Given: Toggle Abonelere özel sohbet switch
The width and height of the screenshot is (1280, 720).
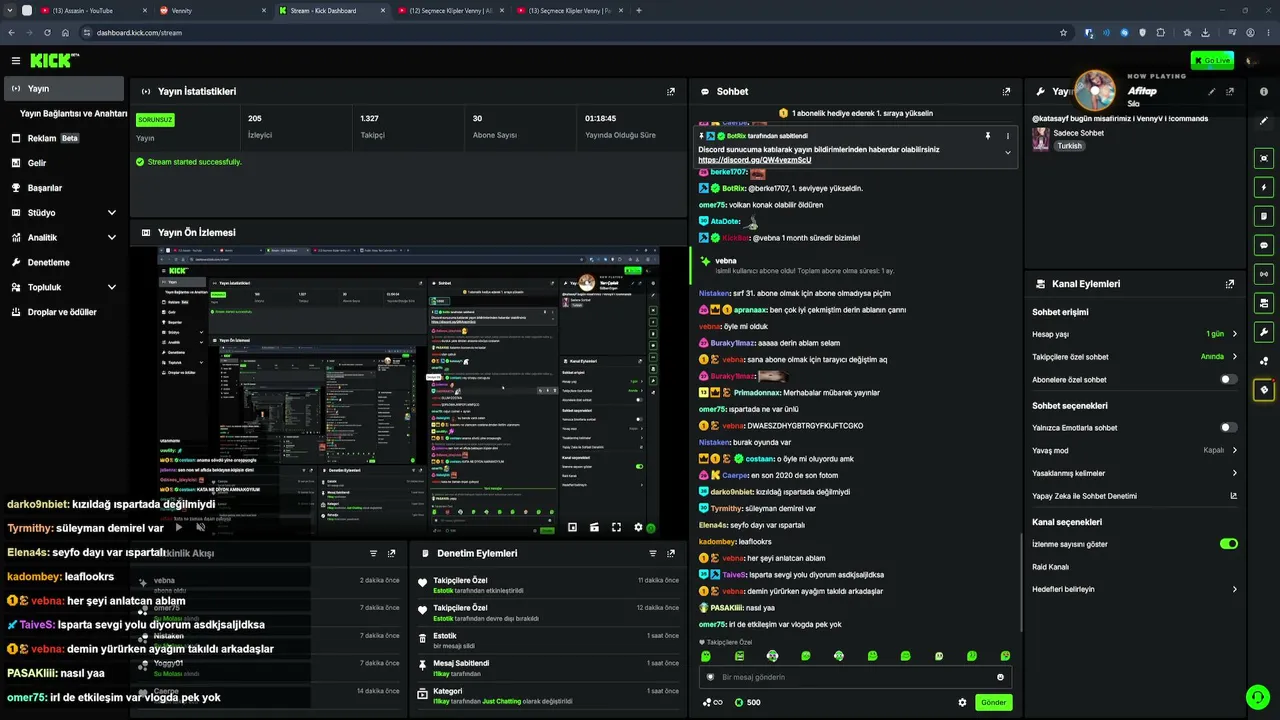Looking at the screenshot, I should pos(1229,380).
